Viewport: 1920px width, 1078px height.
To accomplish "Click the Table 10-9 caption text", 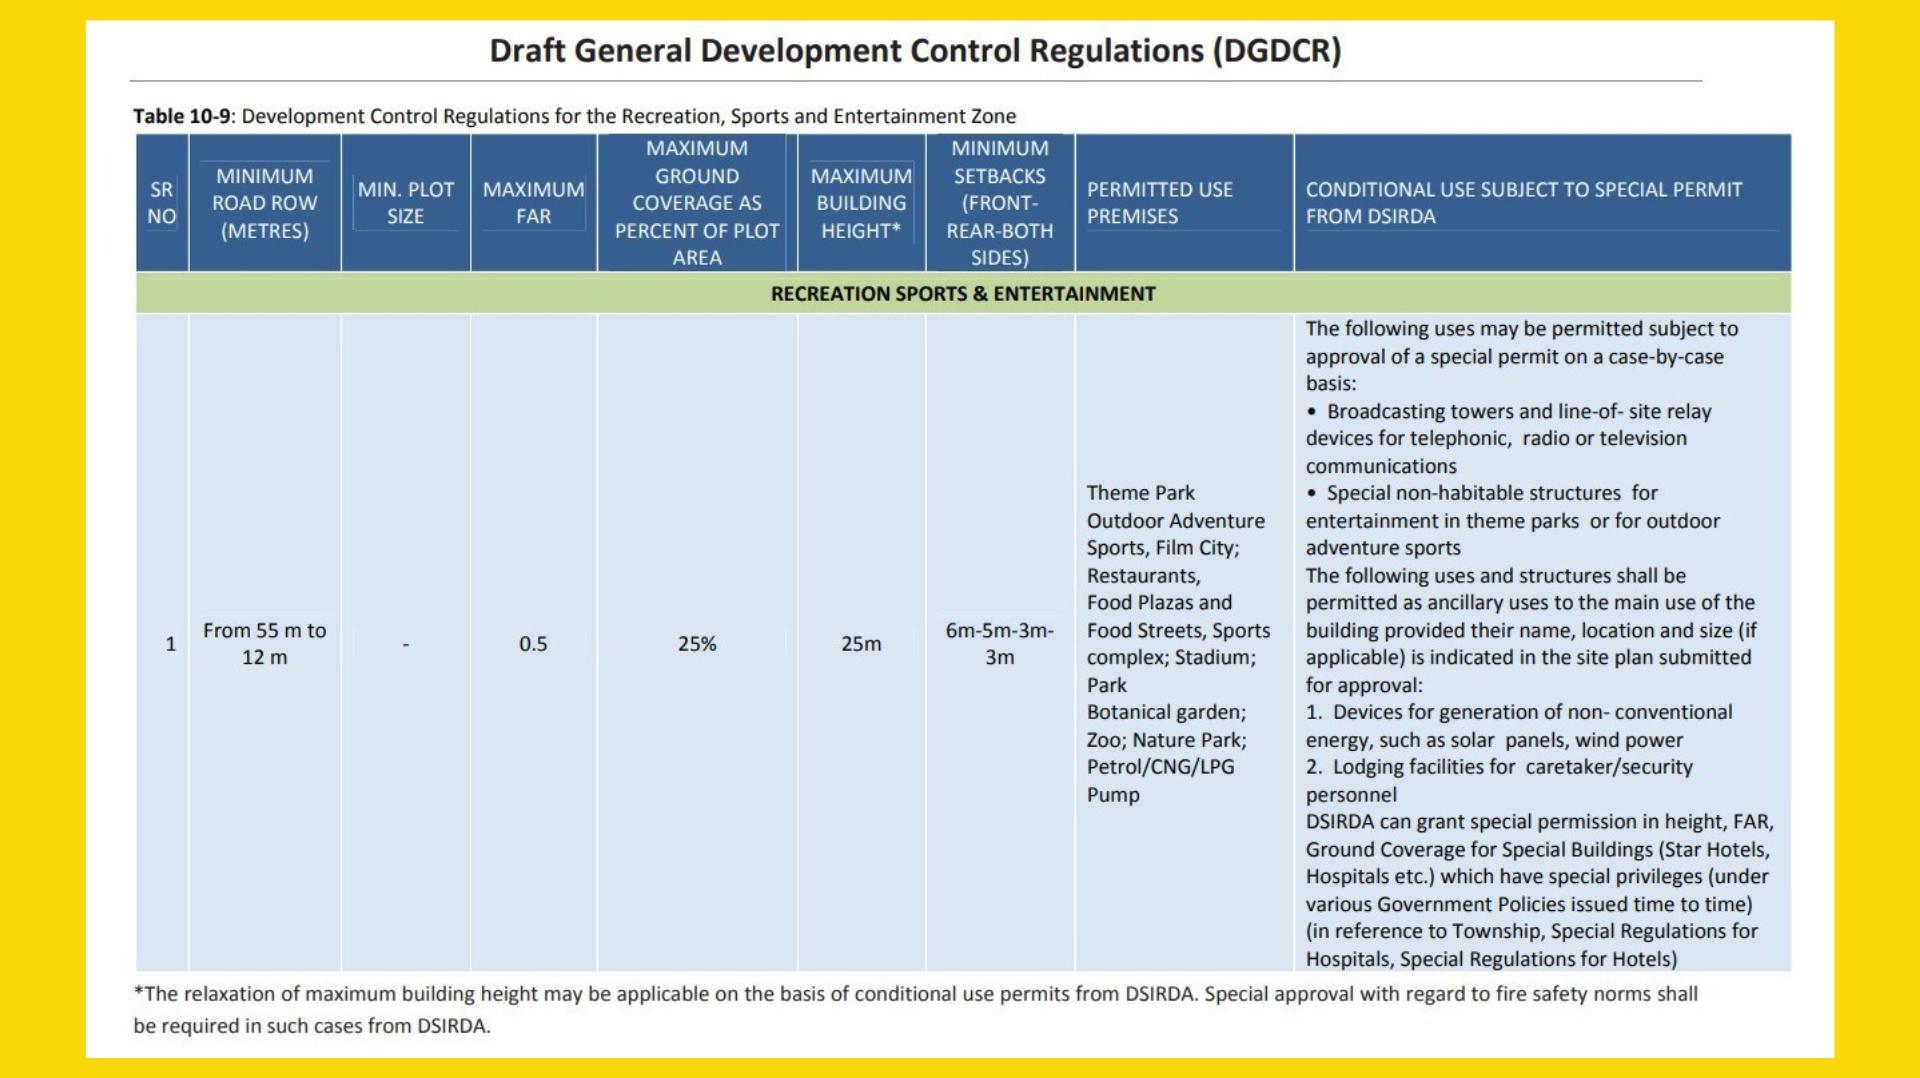I will click(x=574, y=116).
